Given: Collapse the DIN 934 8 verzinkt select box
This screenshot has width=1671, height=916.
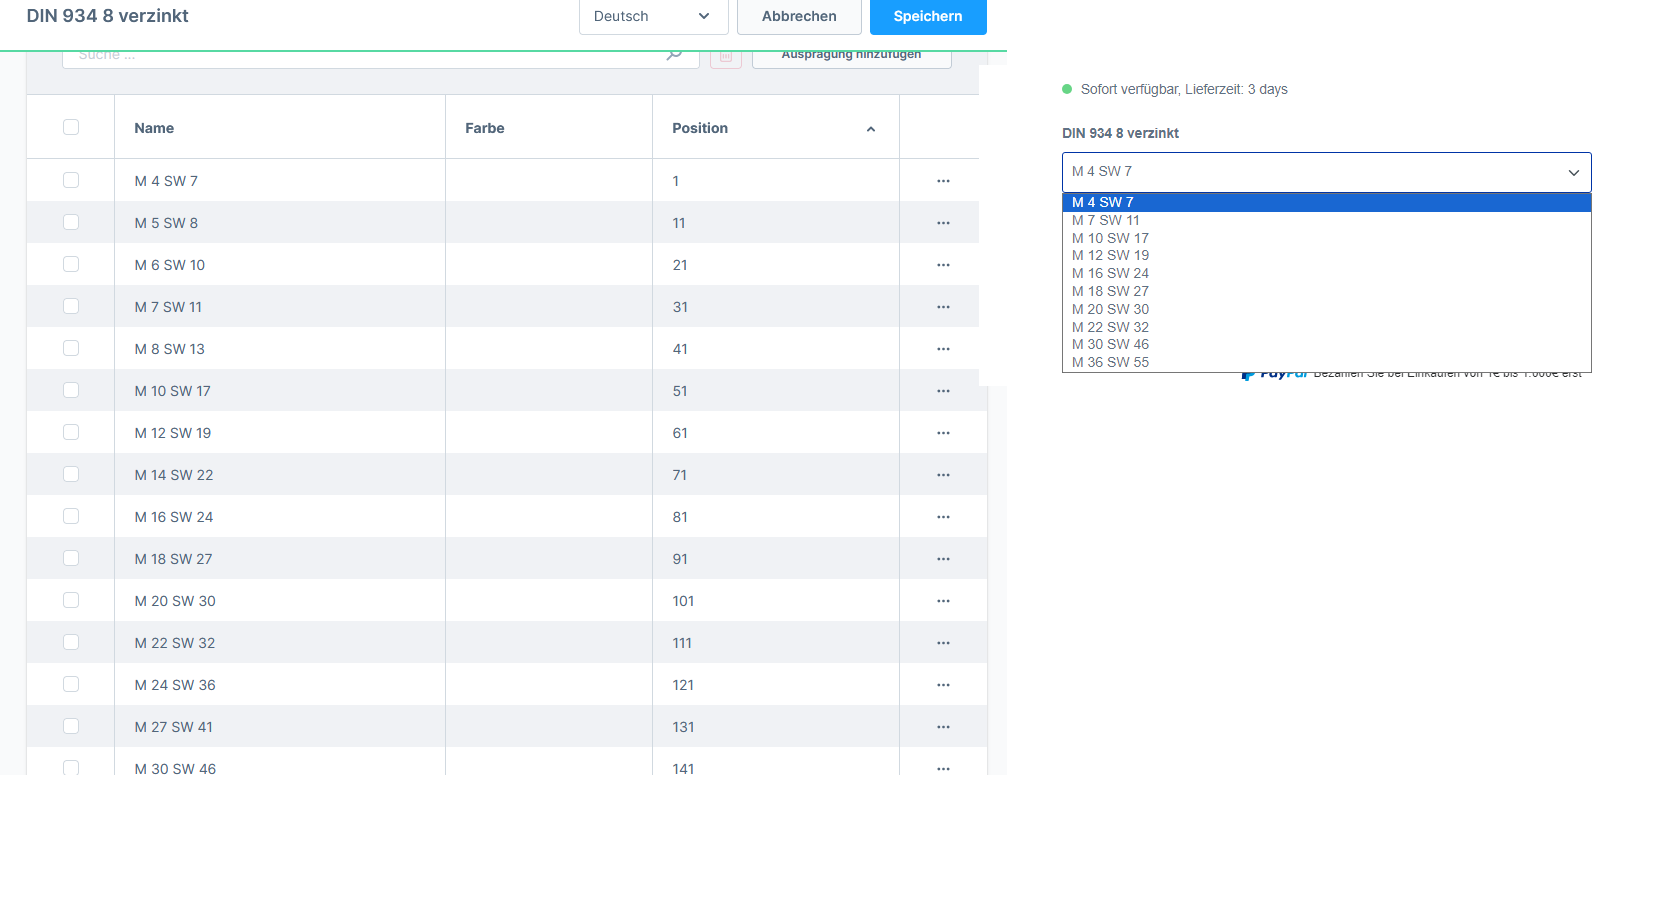Looking at the screenshot, I should [x=1326, y=172].
